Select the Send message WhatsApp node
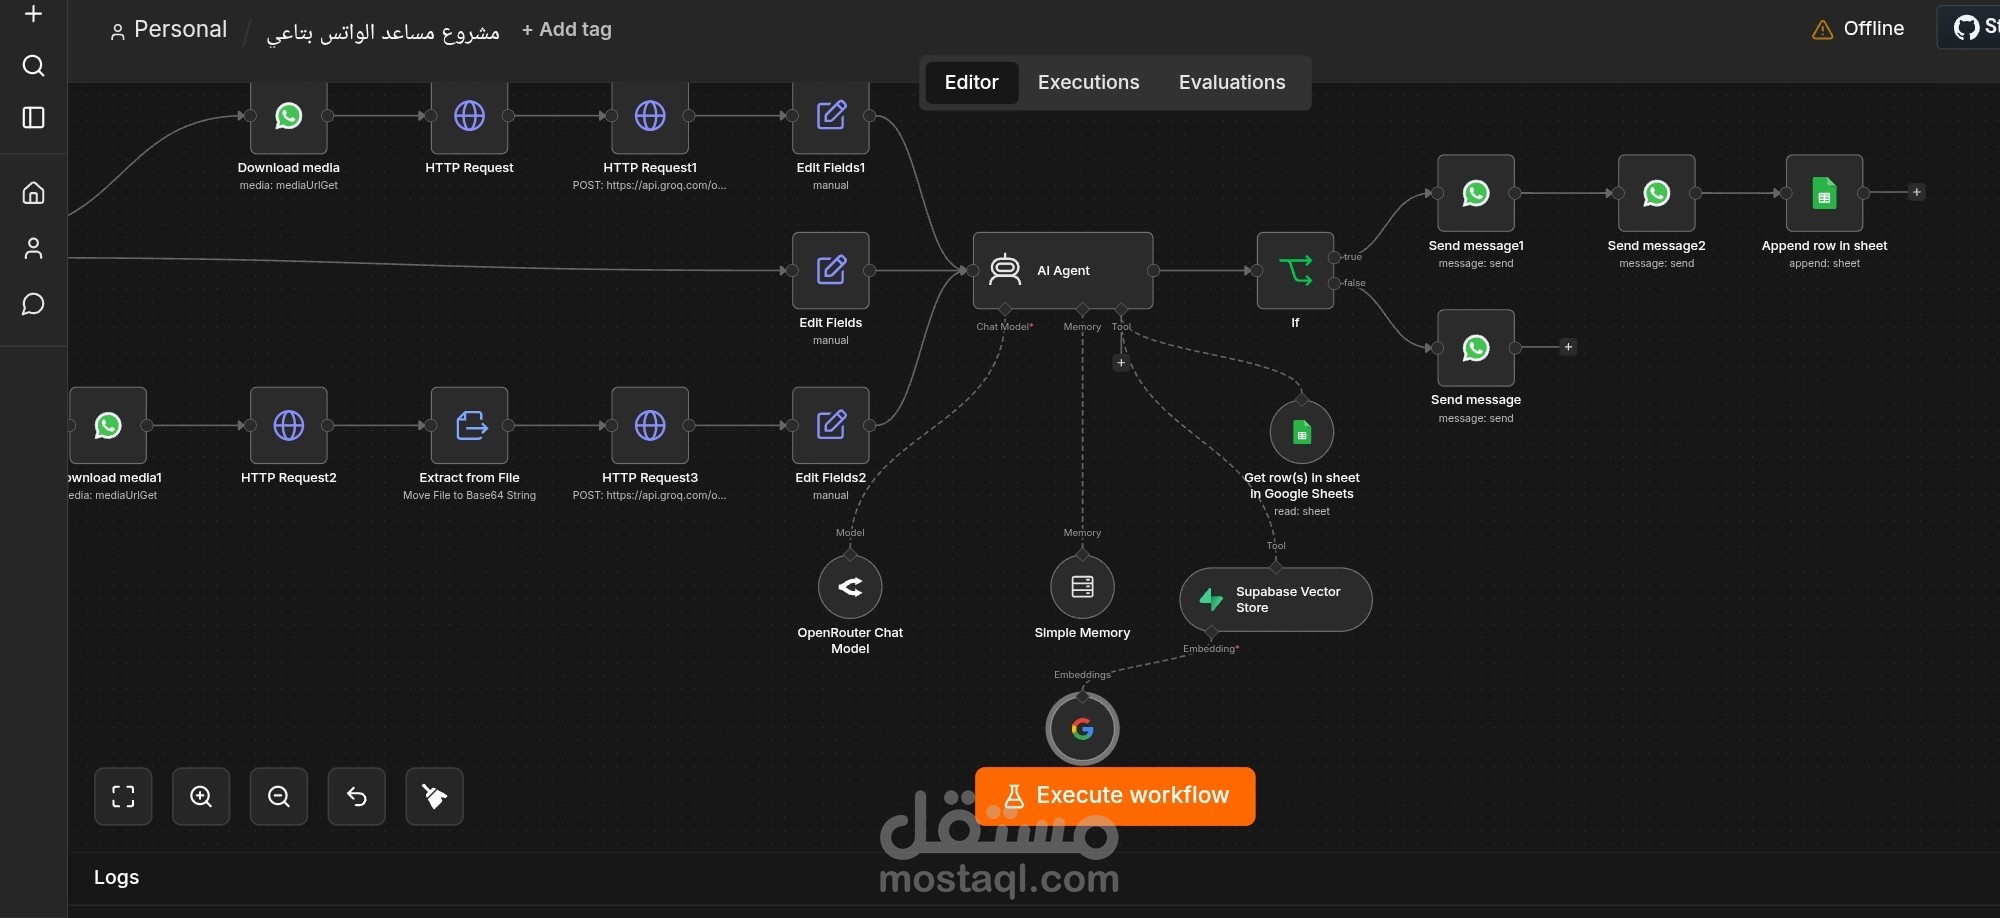The width and height of the screenshot is (2000, 918). coord(1476,348)
